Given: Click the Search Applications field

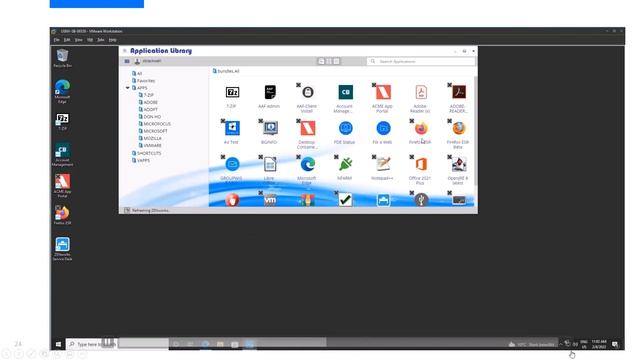Looking at the screenshot, I should (x=421, y=61).
